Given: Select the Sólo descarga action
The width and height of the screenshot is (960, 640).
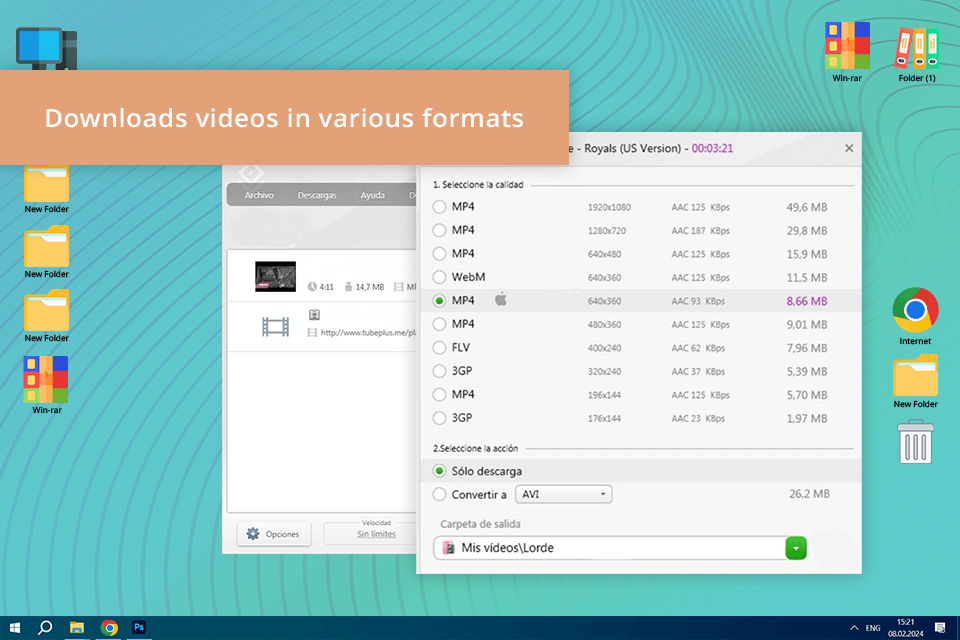Looking at the screenshot, I should [439, 471].
